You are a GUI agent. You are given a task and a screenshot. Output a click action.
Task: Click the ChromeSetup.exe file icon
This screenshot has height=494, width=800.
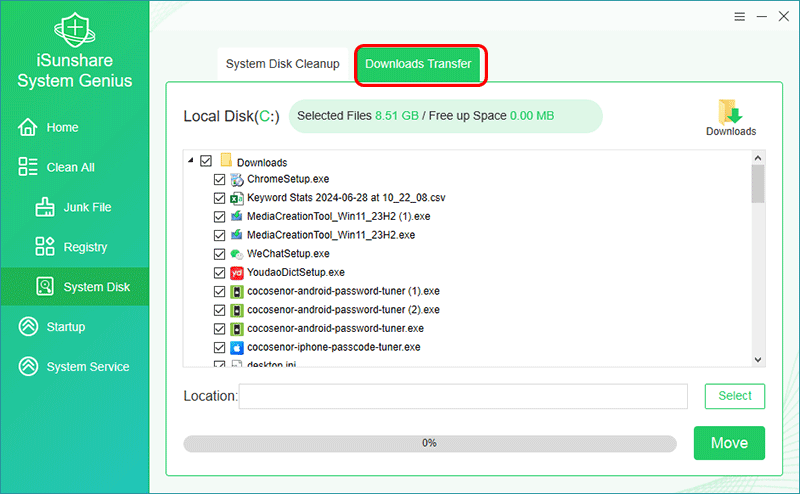[237, 180]
